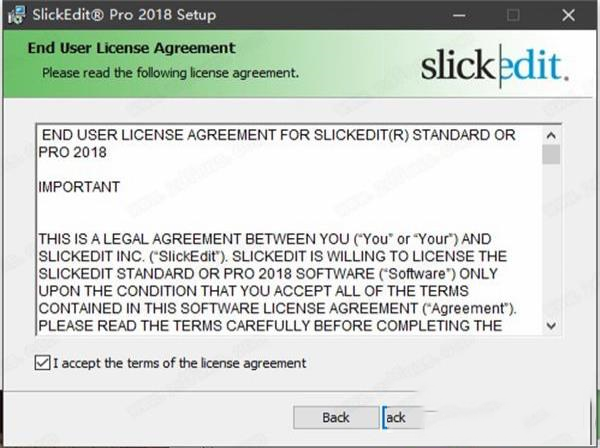Click the 'End User License Agreement' heading
Viewport: 600px width, 448px height.
(132, 48)
